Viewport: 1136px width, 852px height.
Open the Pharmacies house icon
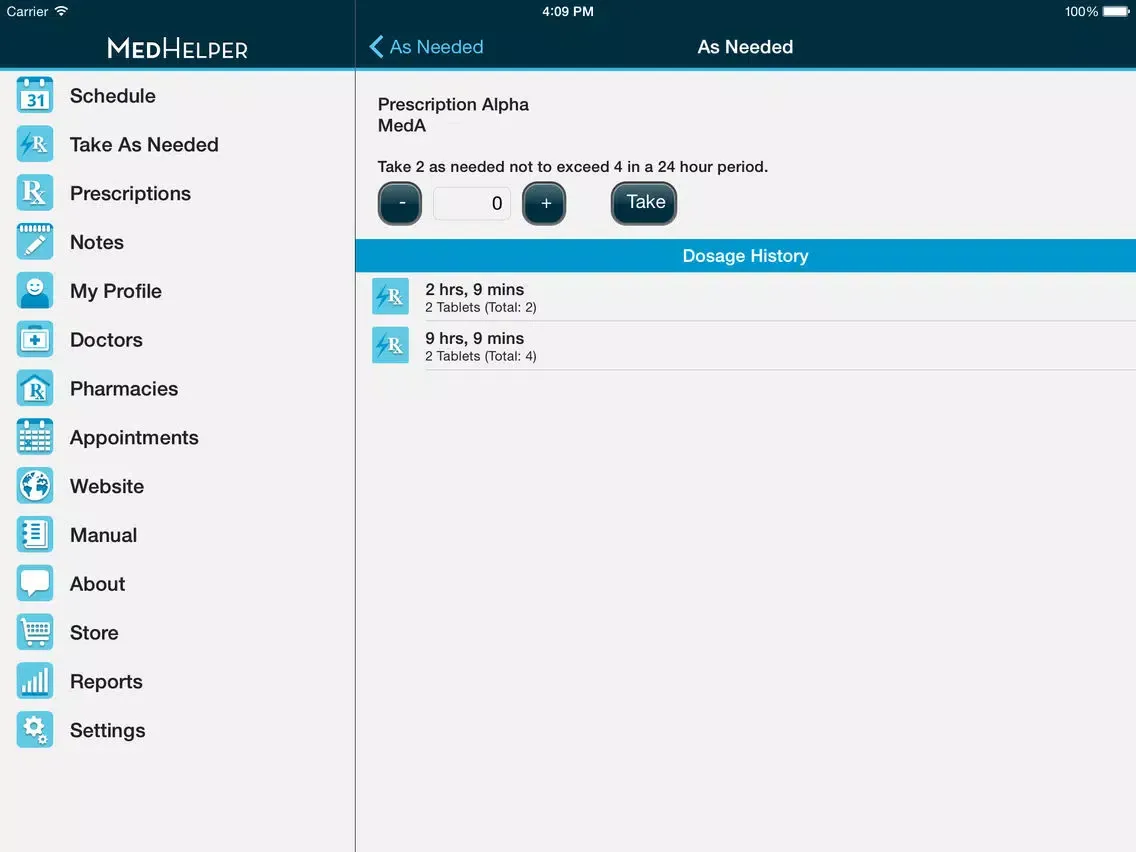(x=35, y=388)
